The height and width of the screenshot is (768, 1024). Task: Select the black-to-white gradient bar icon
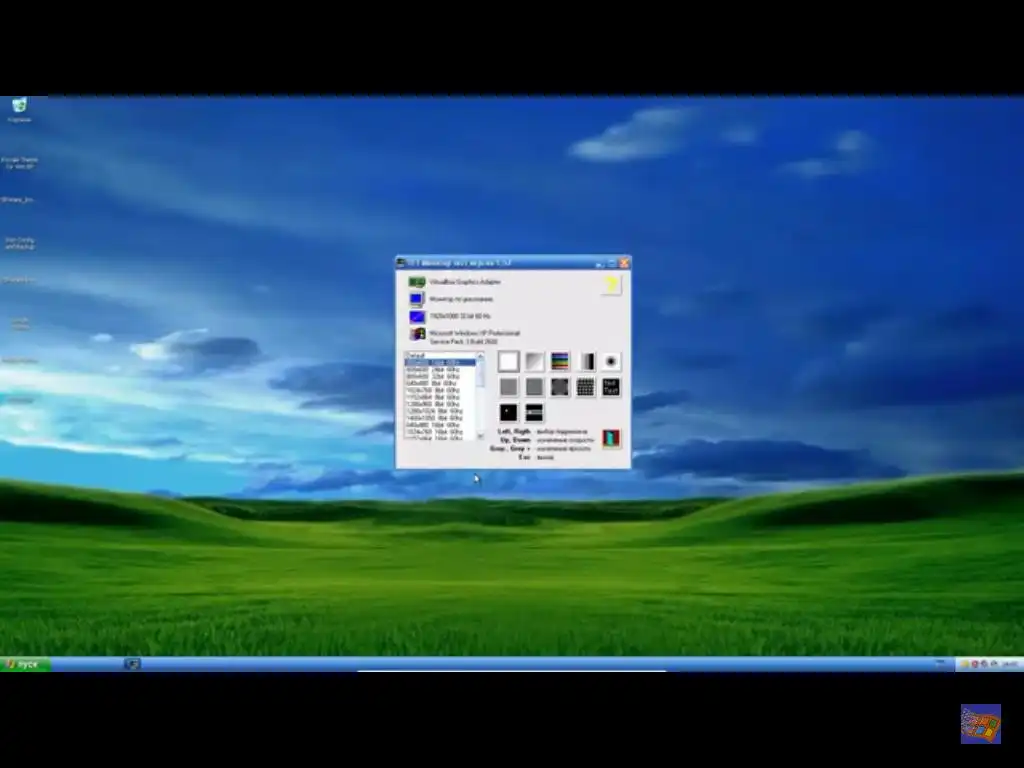586,361
